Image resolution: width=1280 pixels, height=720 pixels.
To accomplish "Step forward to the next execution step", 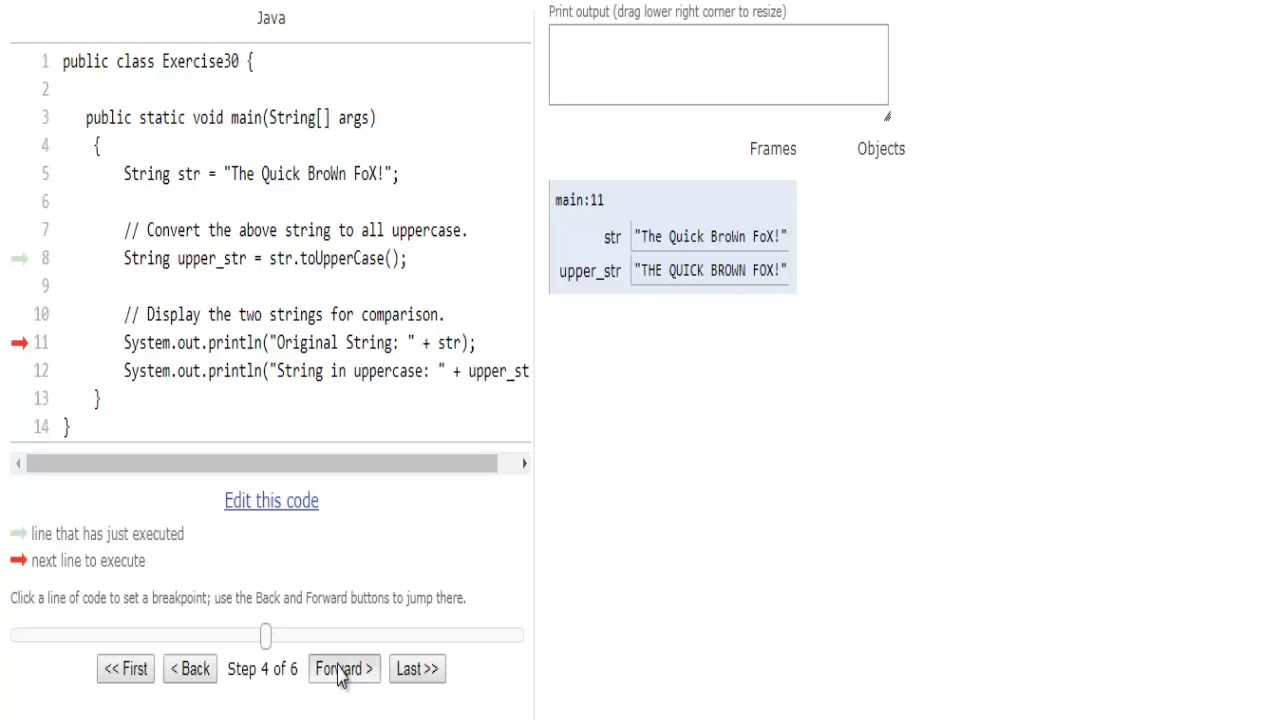I will point(344,669).
